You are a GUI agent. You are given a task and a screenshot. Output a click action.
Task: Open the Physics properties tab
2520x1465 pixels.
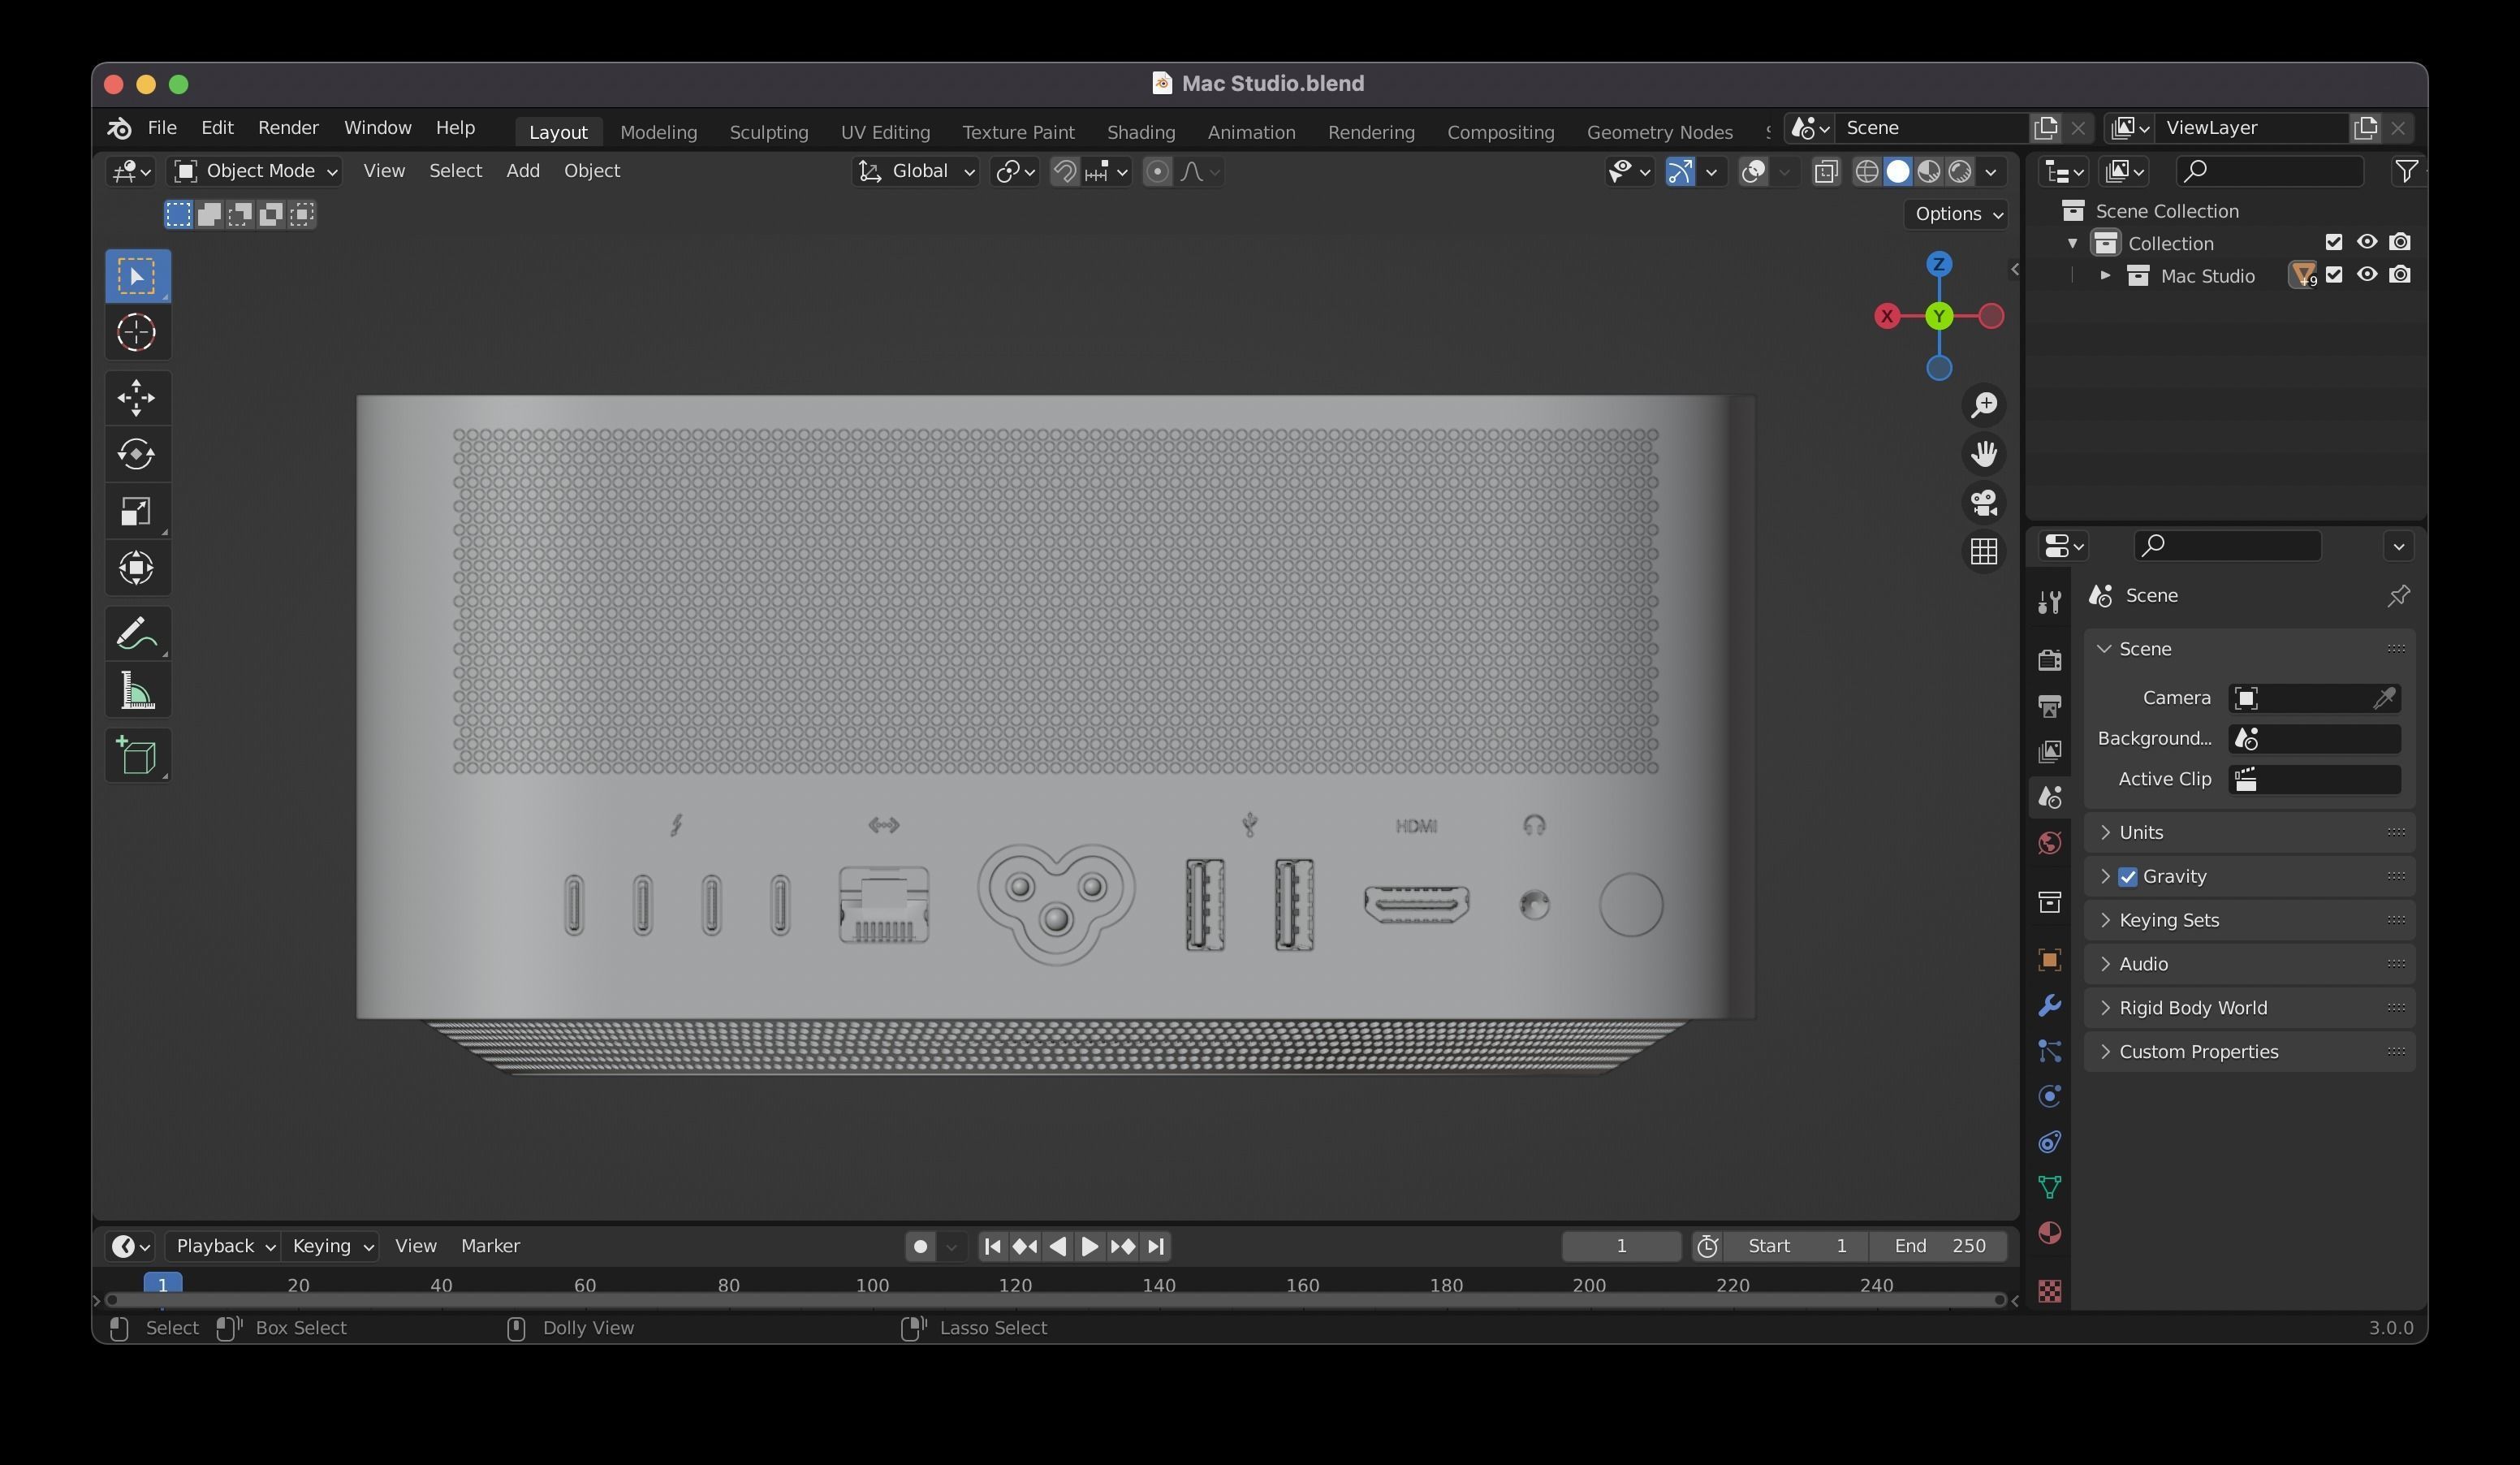point(2049,1096)
